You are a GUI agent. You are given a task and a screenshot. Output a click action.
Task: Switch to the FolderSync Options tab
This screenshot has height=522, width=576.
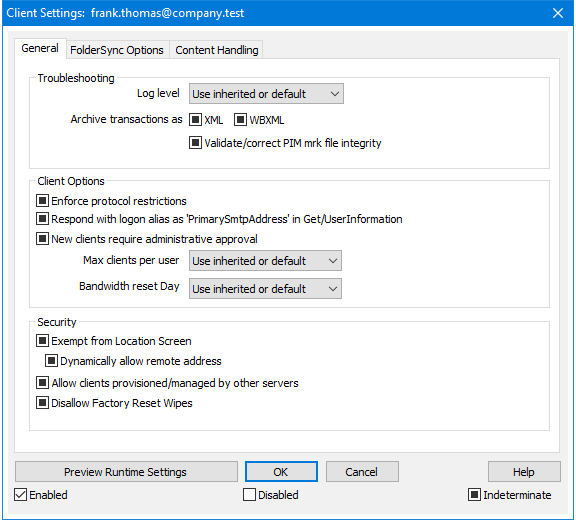click(117, 50)
